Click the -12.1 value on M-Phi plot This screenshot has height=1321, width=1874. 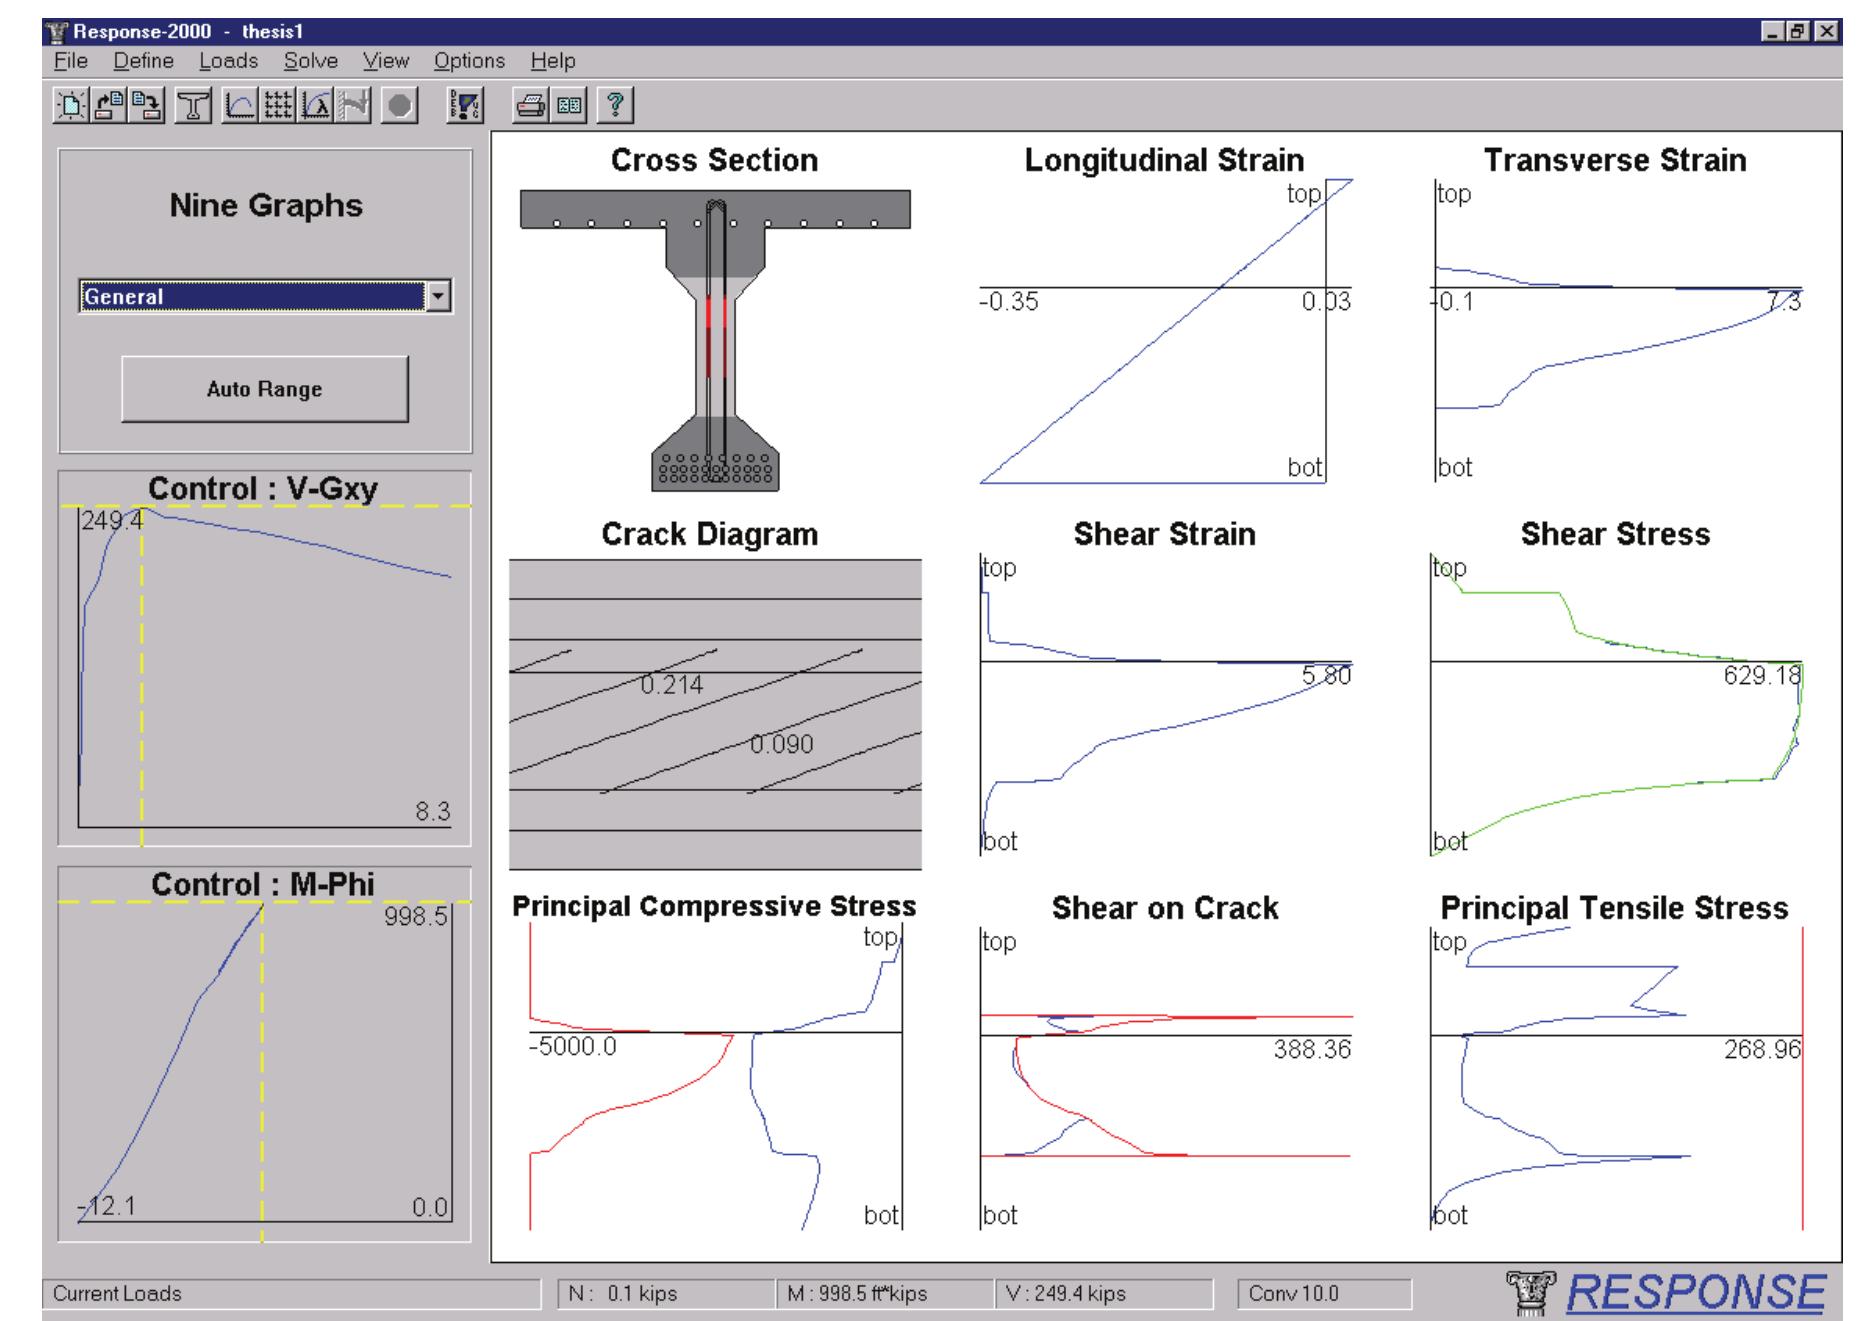107,1207
